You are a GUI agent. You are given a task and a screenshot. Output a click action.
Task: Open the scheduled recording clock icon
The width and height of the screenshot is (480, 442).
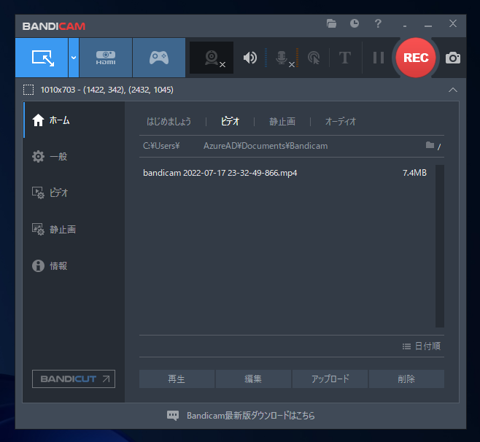[354, 23]
